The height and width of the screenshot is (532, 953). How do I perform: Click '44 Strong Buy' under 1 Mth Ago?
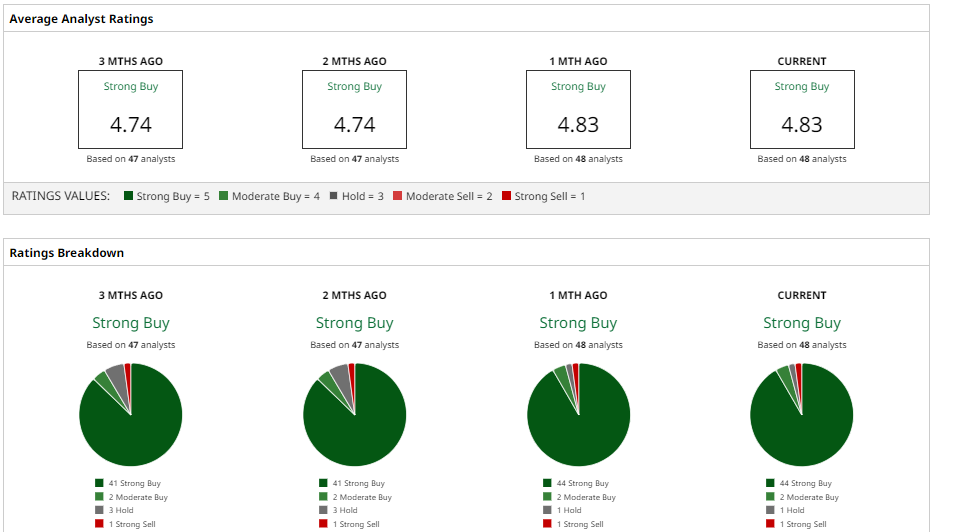click(583, 483)
